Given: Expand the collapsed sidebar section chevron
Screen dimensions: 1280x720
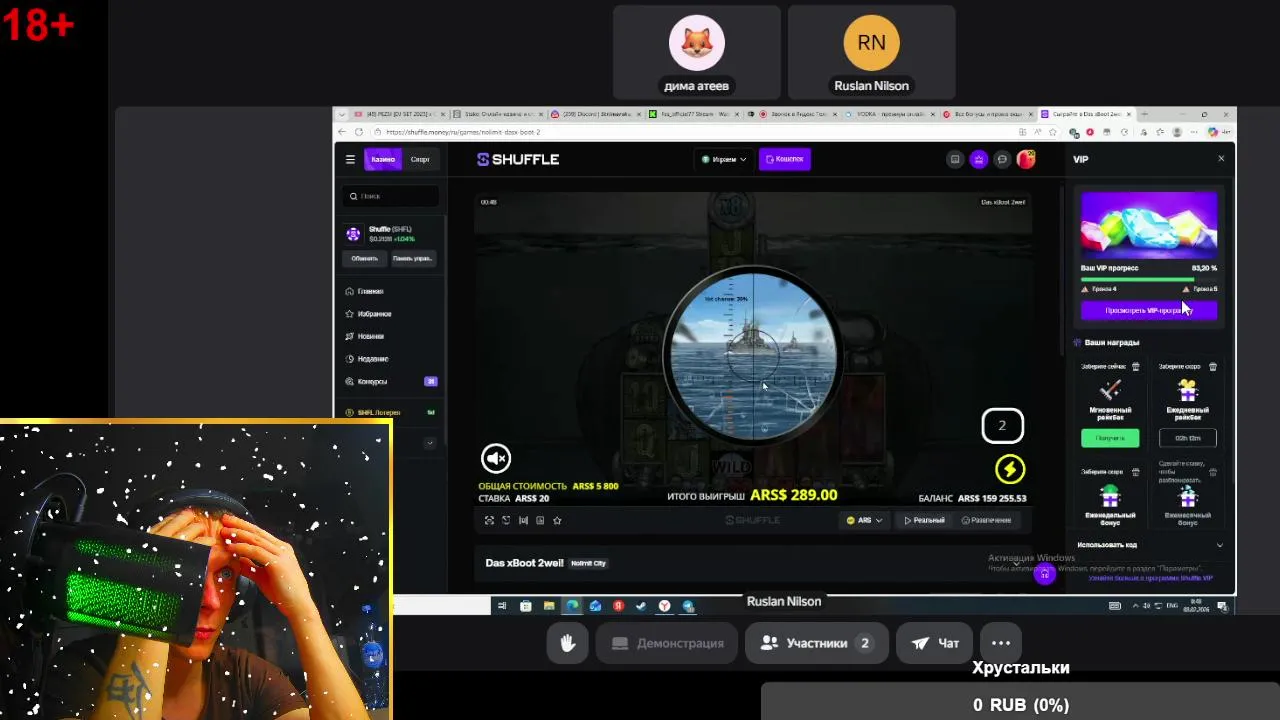Looking at the screenshot, I should (430, 442).
